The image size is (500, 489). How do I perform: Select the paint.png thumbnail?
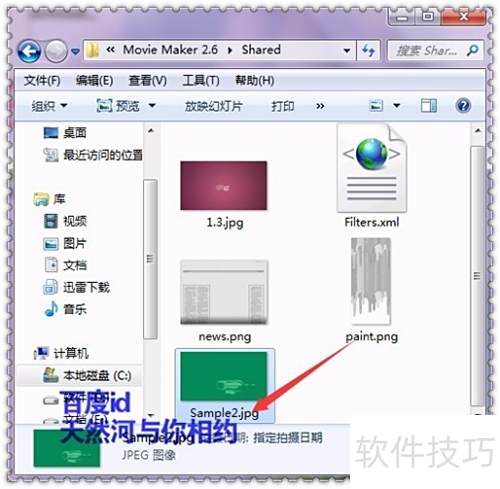[371, 281]
